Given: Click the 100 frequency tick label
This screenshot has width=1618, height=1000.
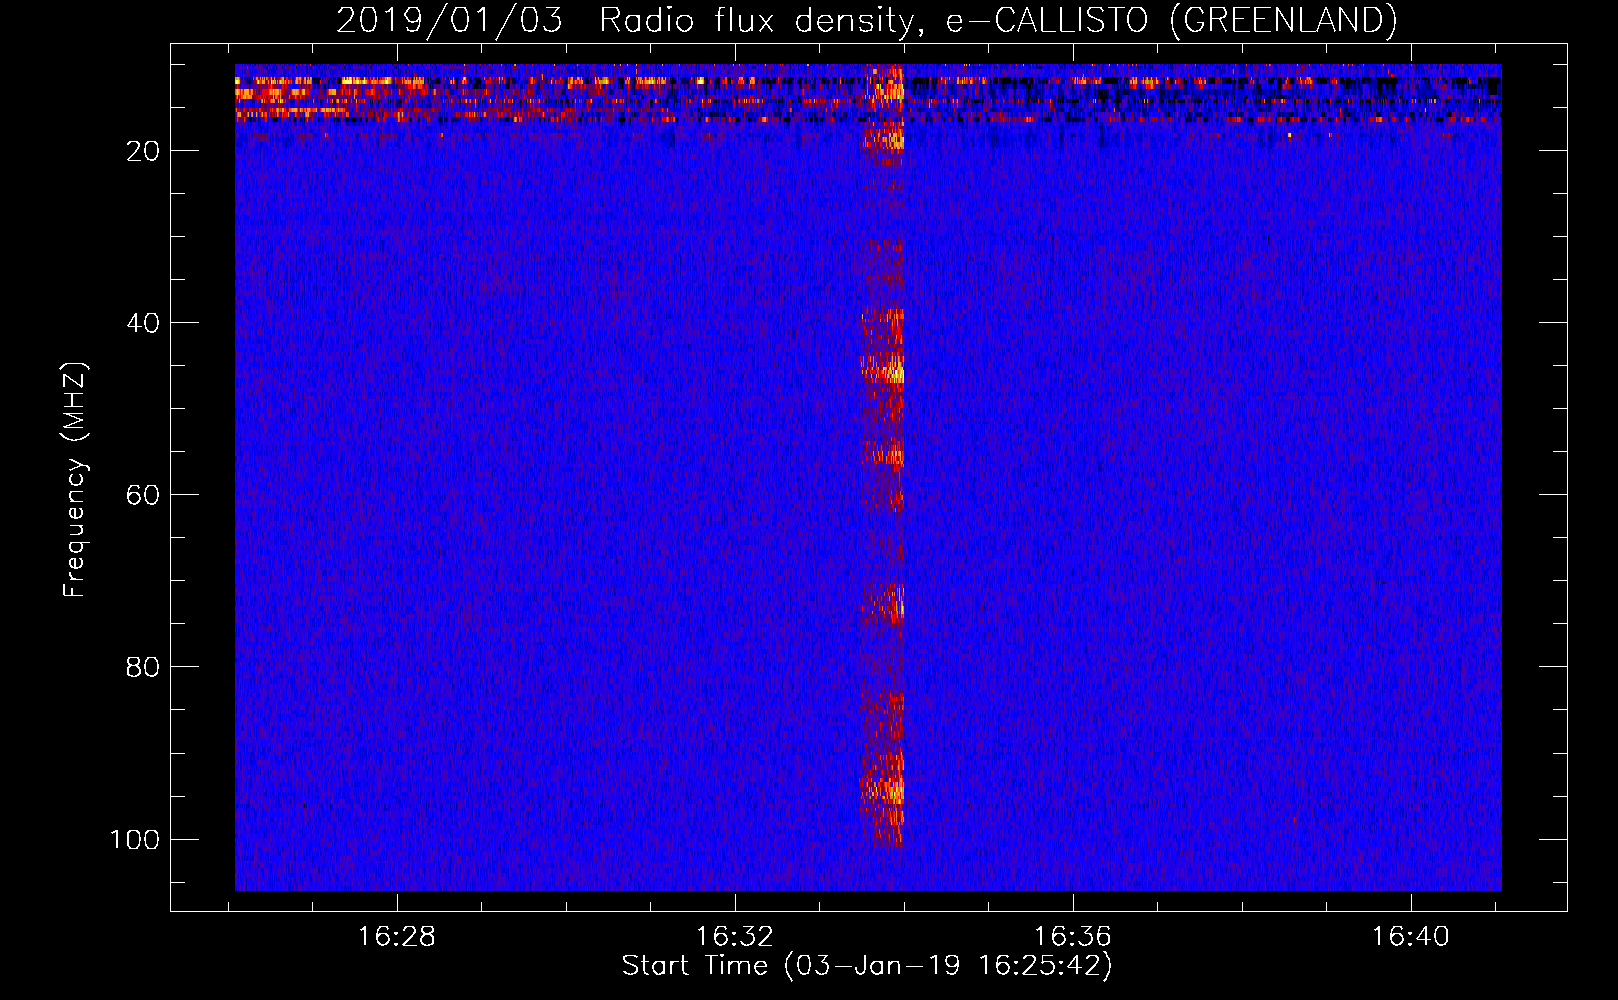Looking at the screenshot, I should click(x=135, y=839).
